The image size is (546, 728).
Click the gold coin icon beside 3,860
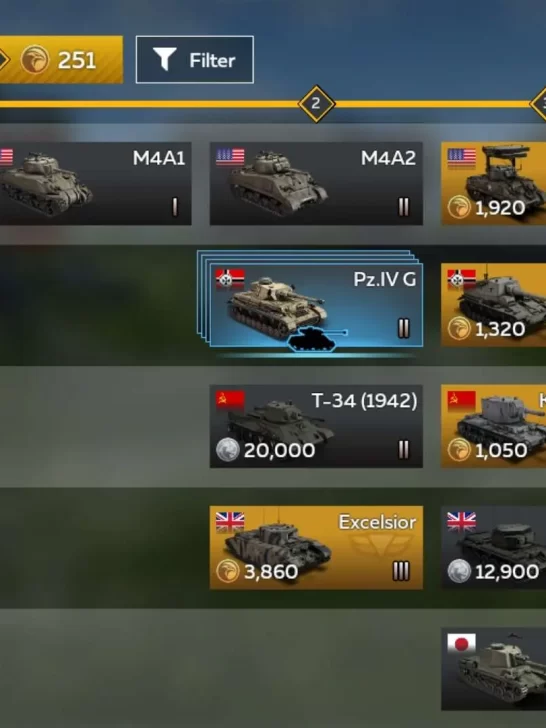(228, 572)
